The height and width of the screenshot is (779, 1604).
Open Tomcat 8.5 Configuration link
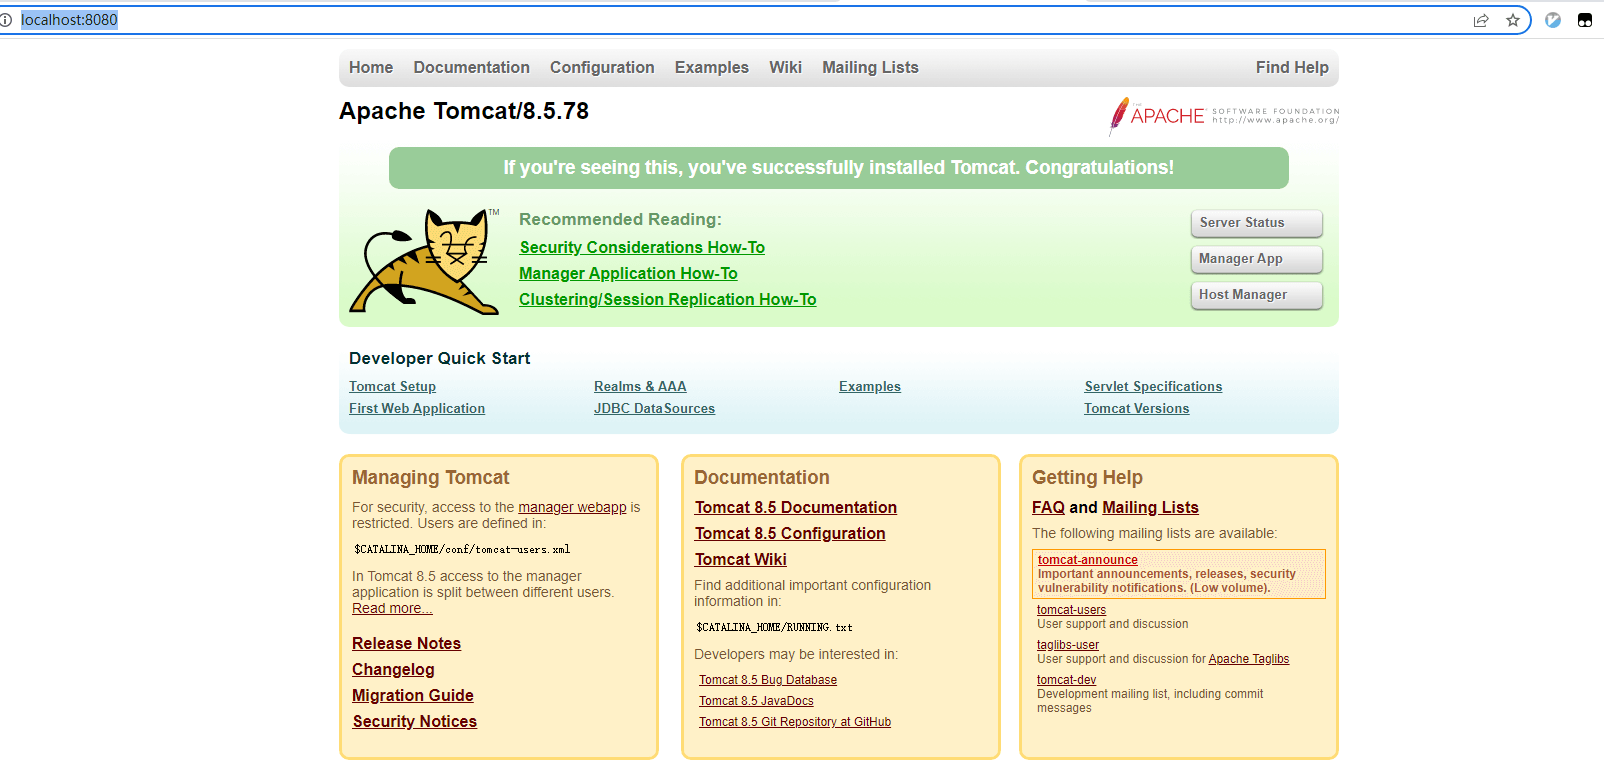pos(790,533)
